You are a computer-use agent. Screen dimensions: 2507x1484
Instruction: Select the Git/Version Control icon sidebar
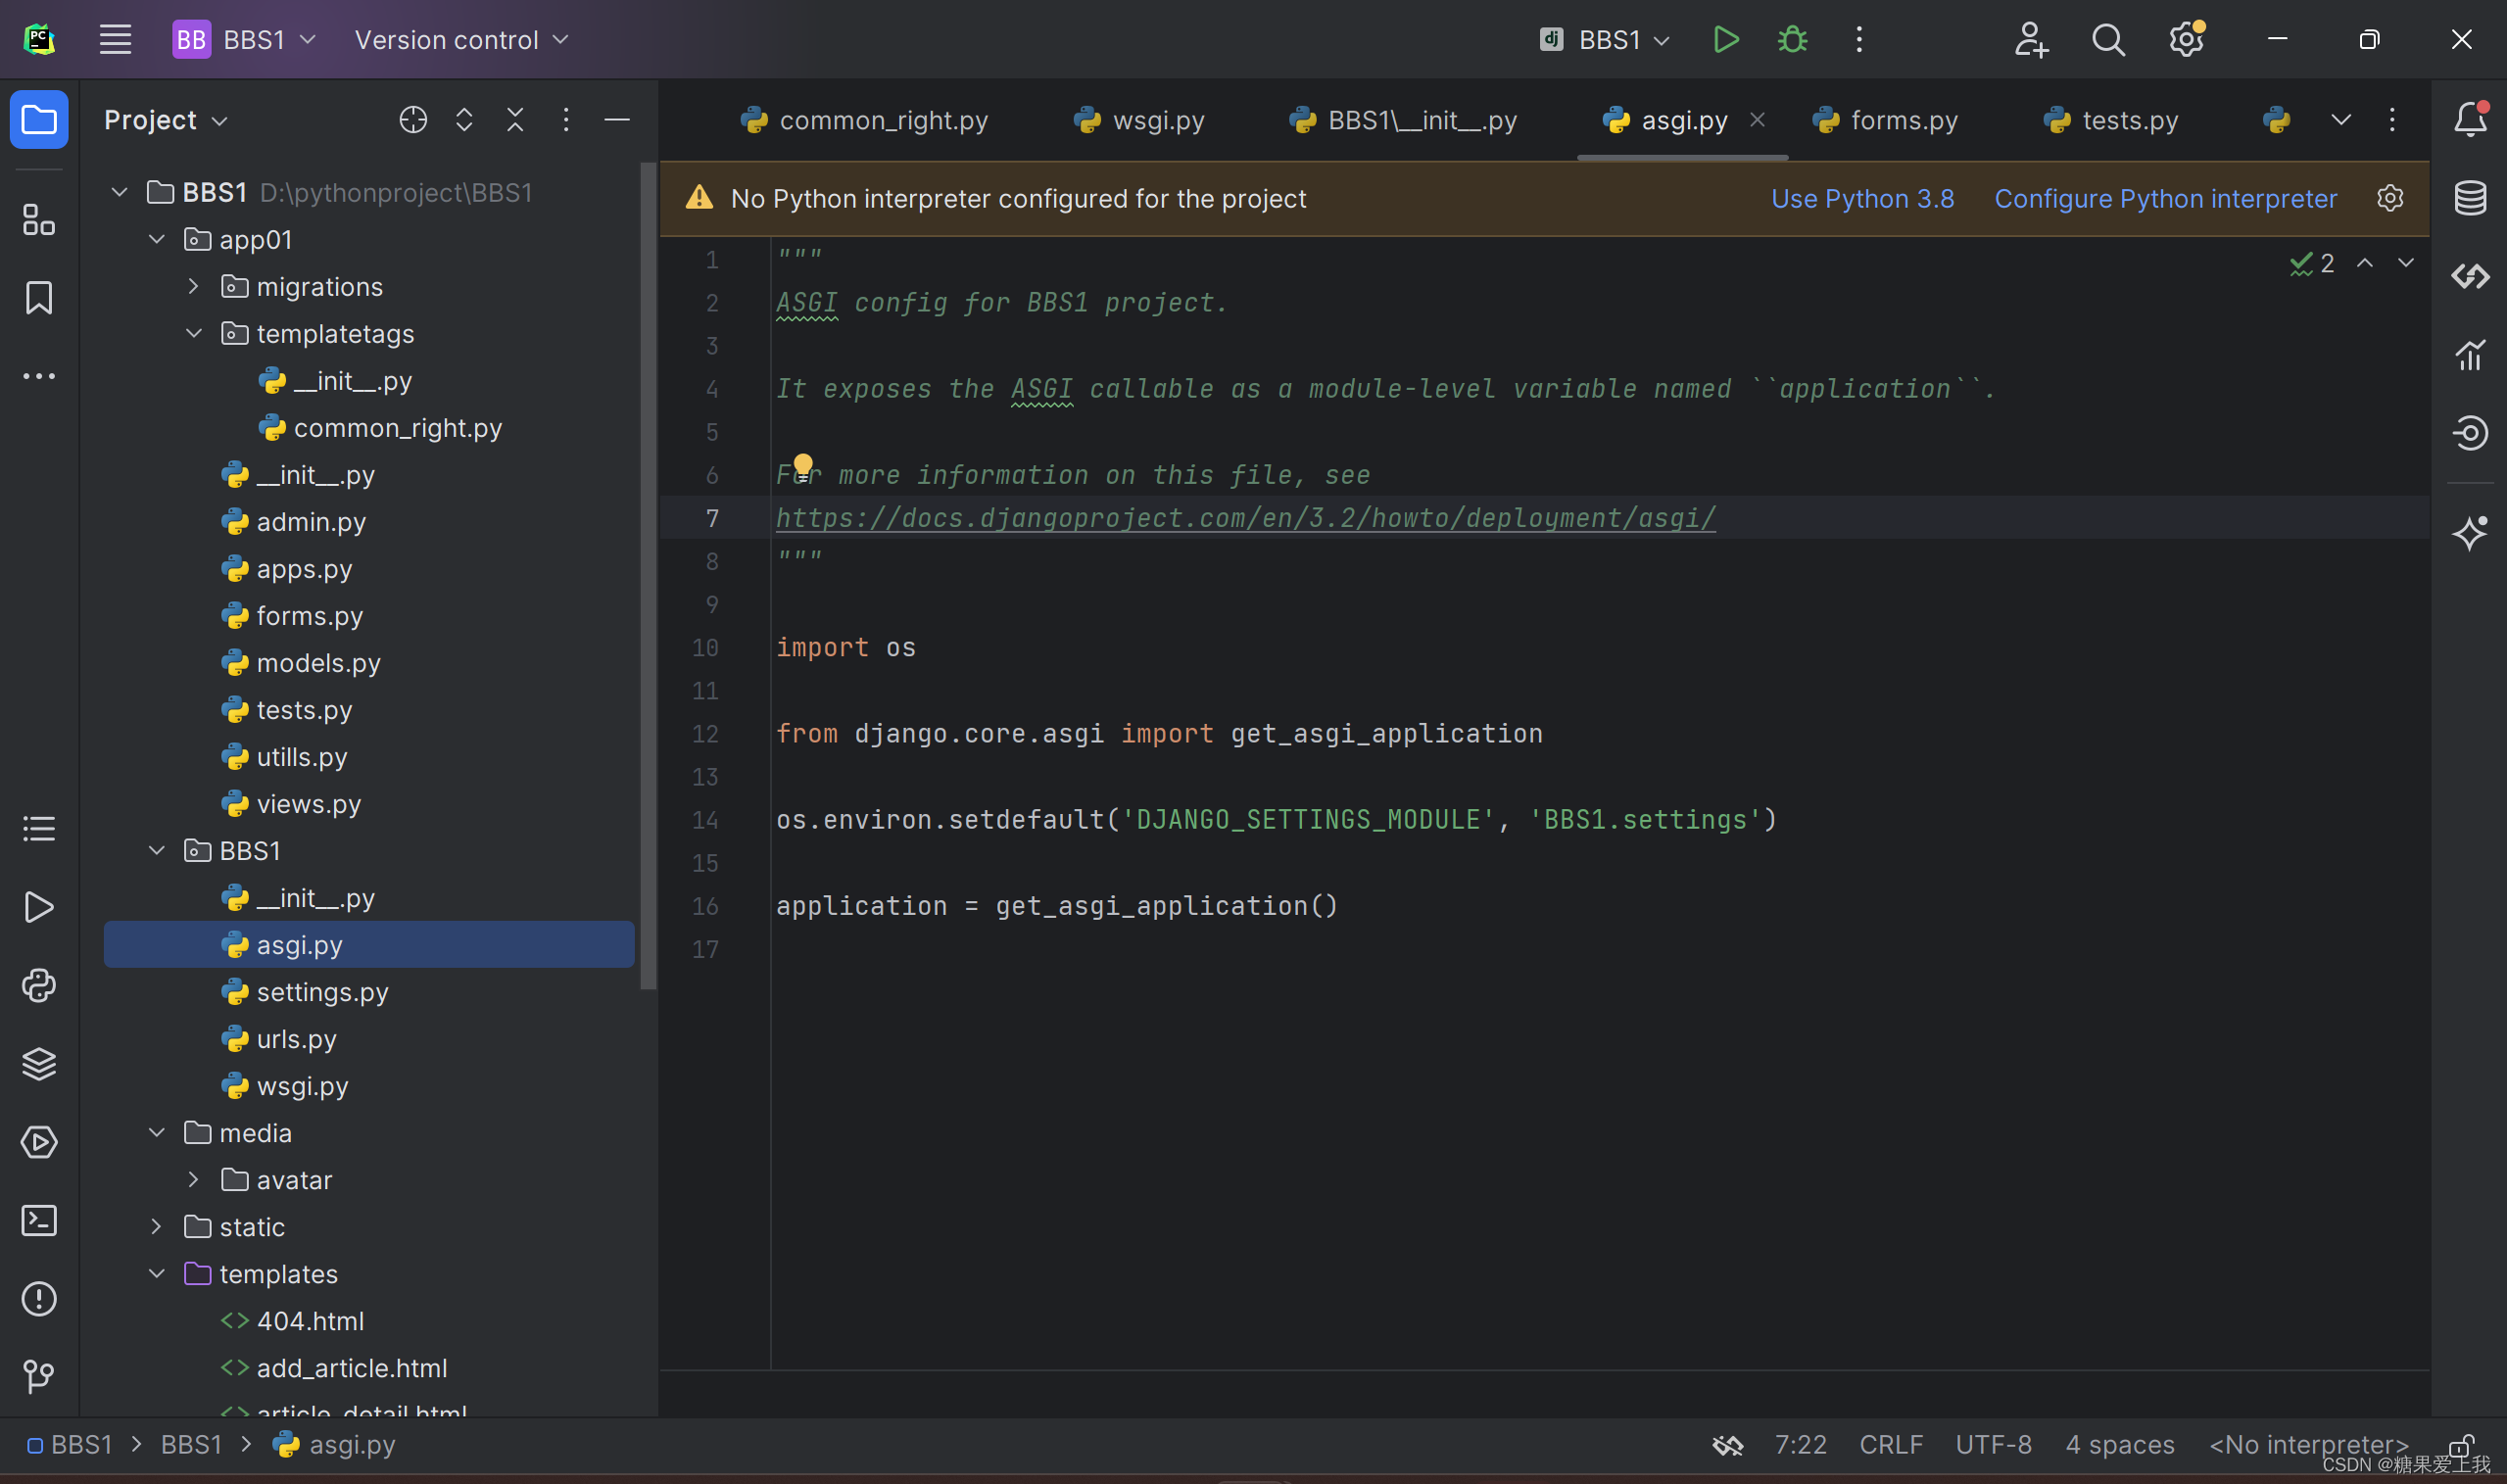(39, 1374)
